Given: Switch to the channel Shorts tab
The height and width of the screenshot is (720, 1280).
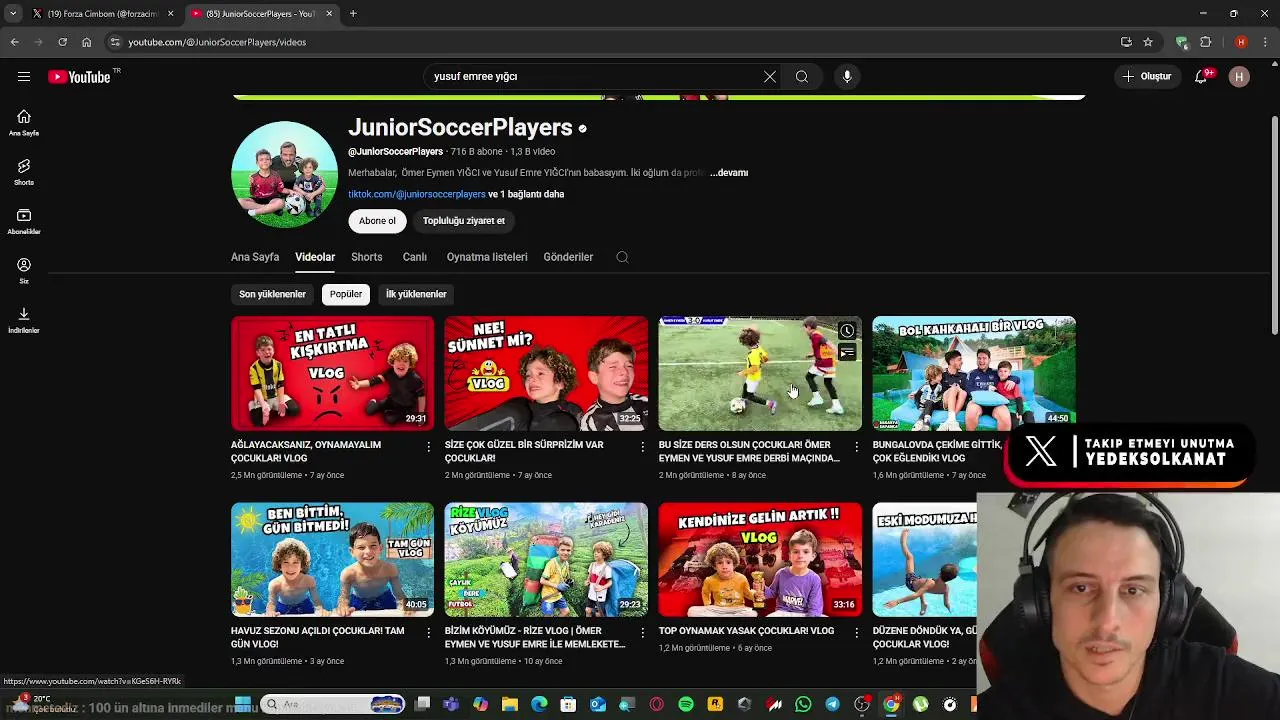Looking at the screenshot, I should (x=367, y=257).
